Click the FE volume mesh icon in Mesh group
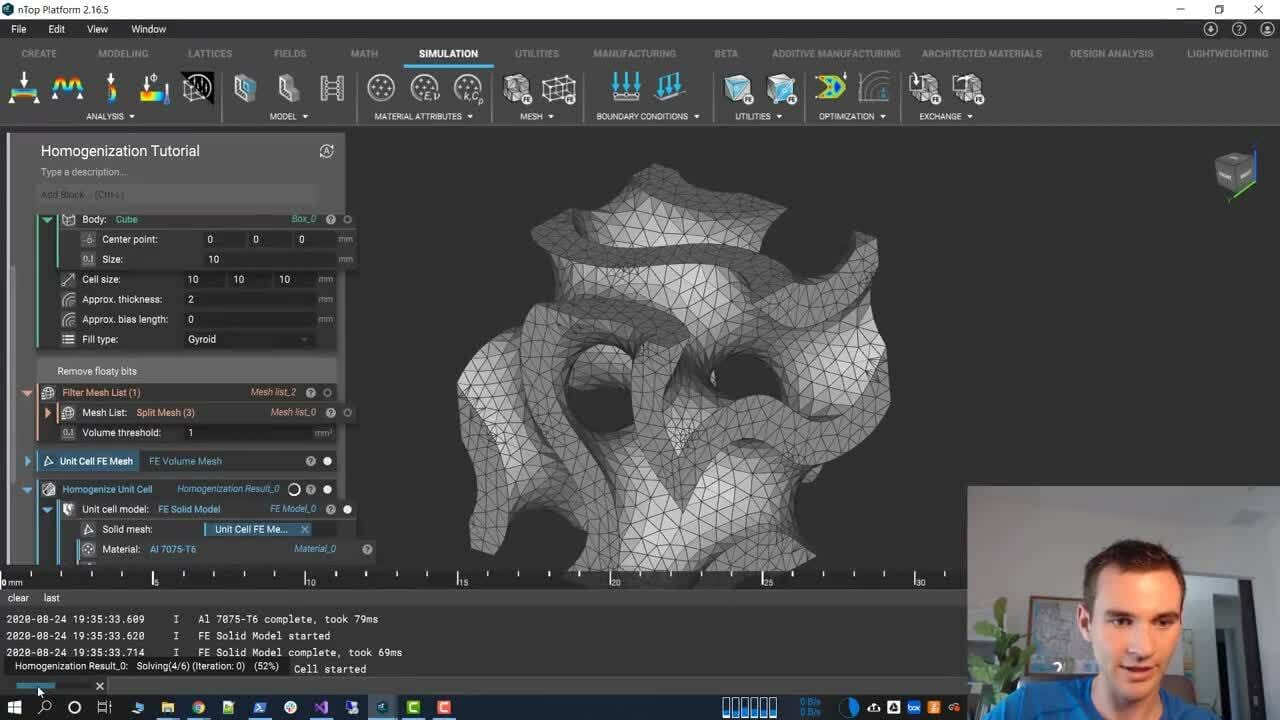 pyautogui.click(x=516, y=88)
